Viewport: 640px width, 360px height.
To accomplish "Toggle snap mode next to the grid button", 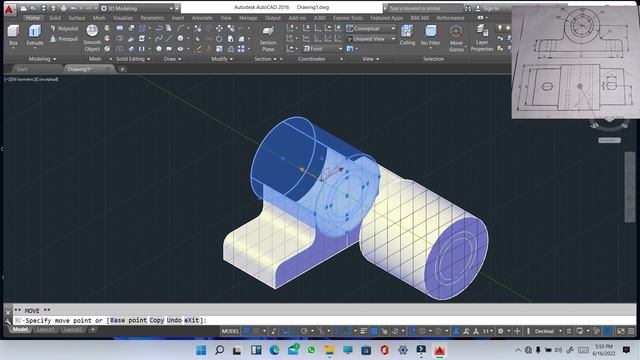I will click(256, 331).
